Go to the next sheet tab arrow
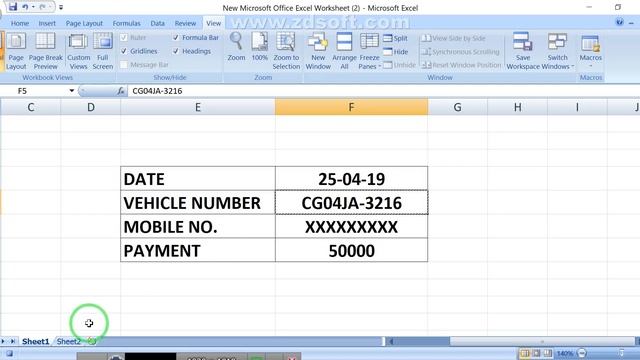This screenshot has width=640, height=360. [x=3, y=341]
